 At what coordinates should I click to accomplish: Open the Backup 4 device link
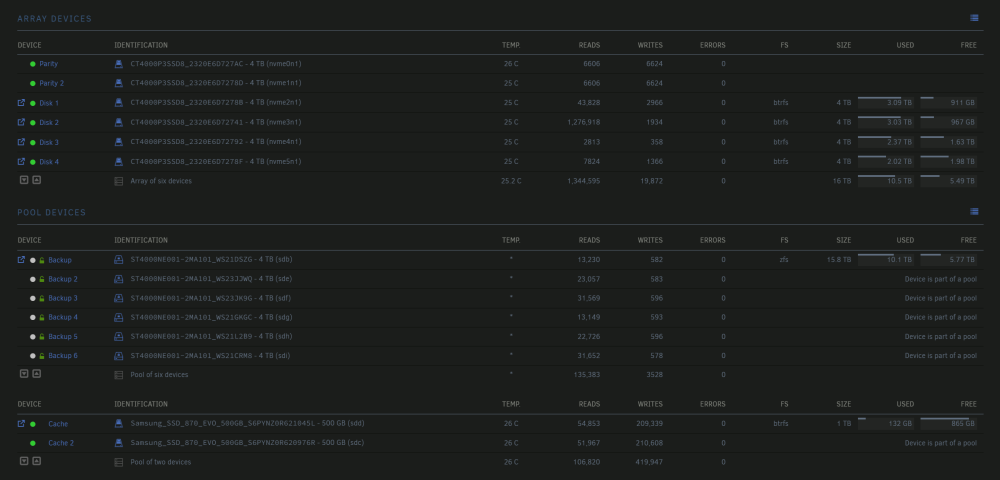pos(63,317)
